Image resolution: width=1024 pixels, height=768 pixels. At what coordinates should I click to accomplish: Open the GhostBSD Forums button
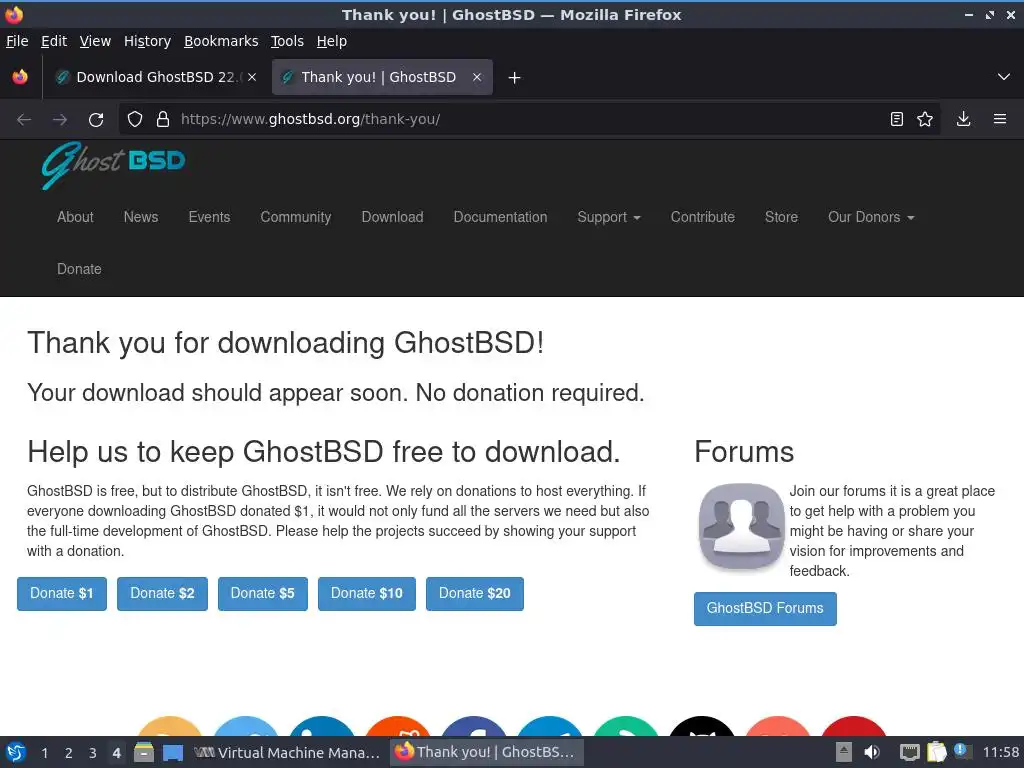pyautogui.click(x=765, y=609)
